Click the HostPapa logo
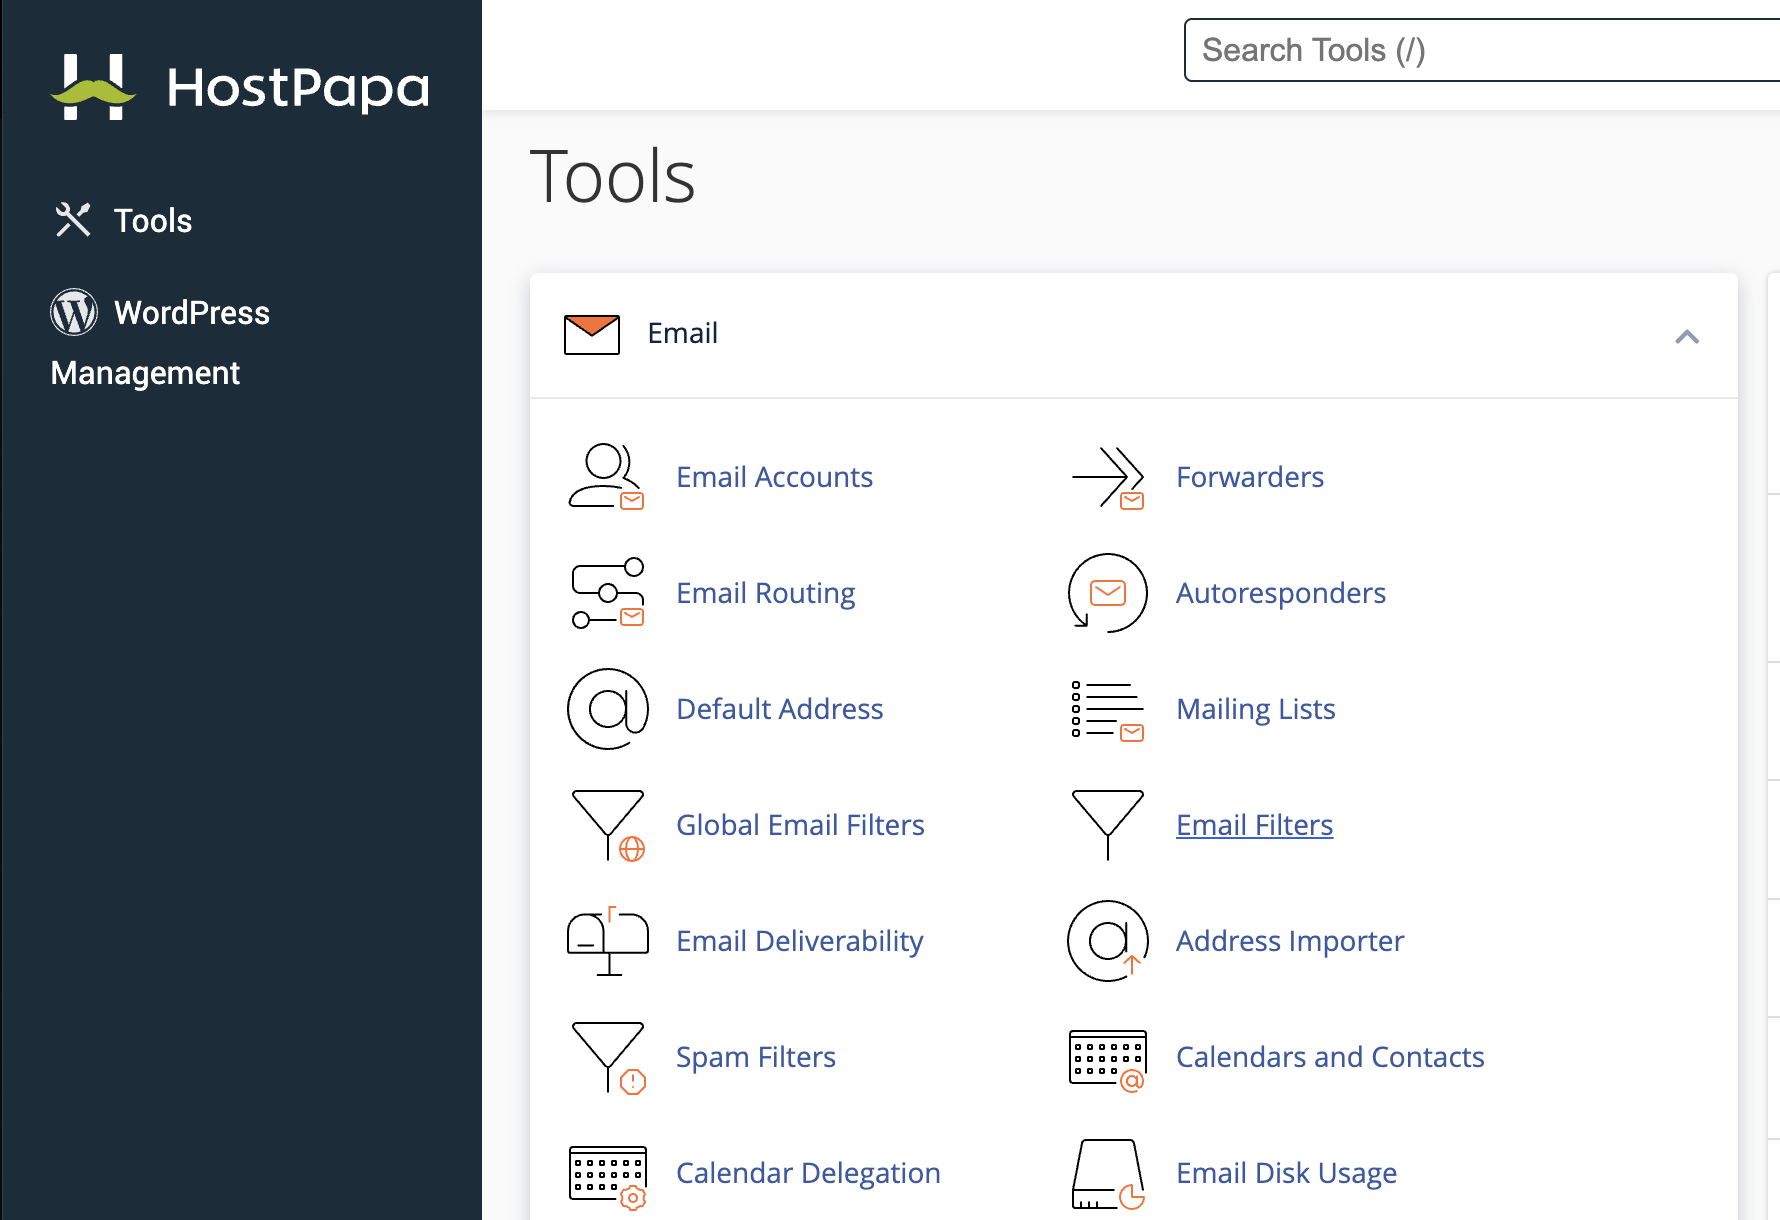 (240, 87)
